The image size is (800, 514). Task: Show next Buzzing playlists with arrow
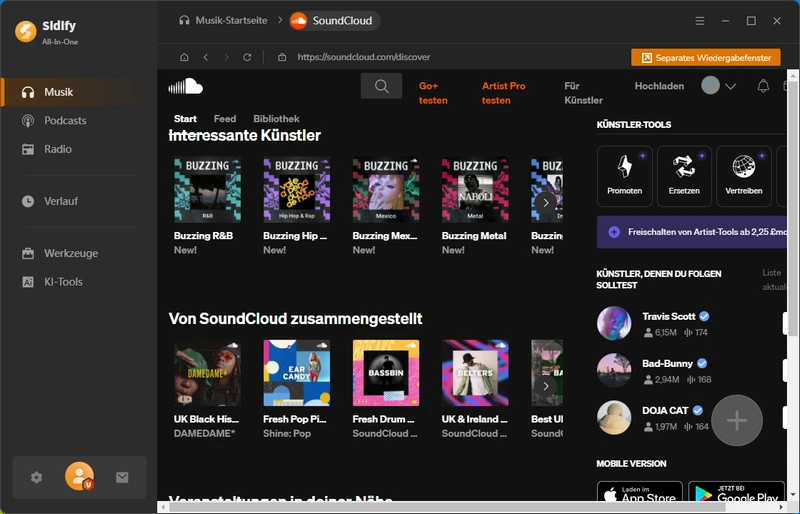point(546,203)
